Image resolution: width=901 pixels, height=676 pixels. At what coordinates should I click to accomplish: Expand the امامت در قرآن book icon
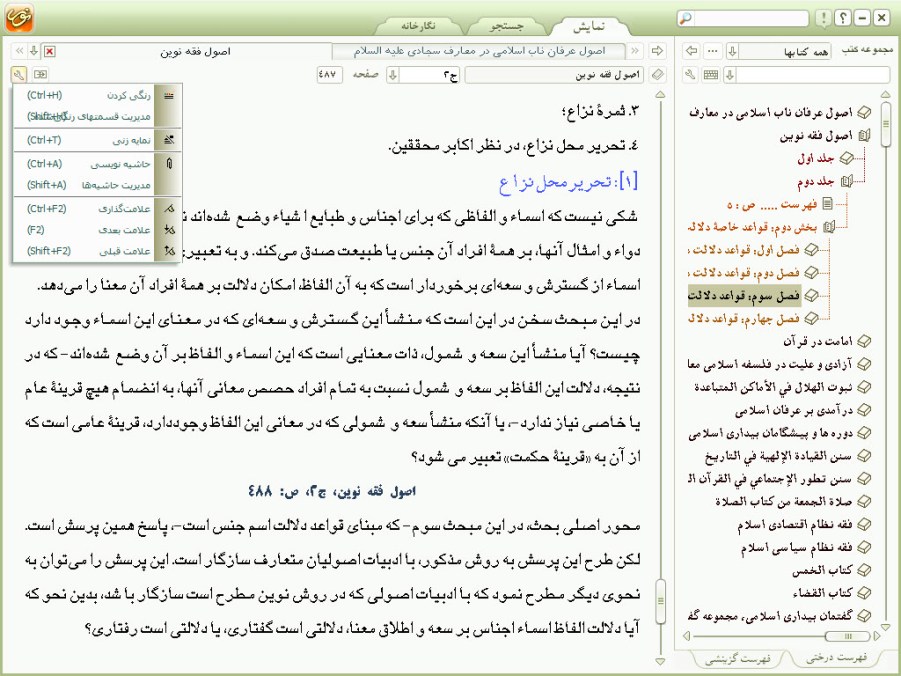863,341
